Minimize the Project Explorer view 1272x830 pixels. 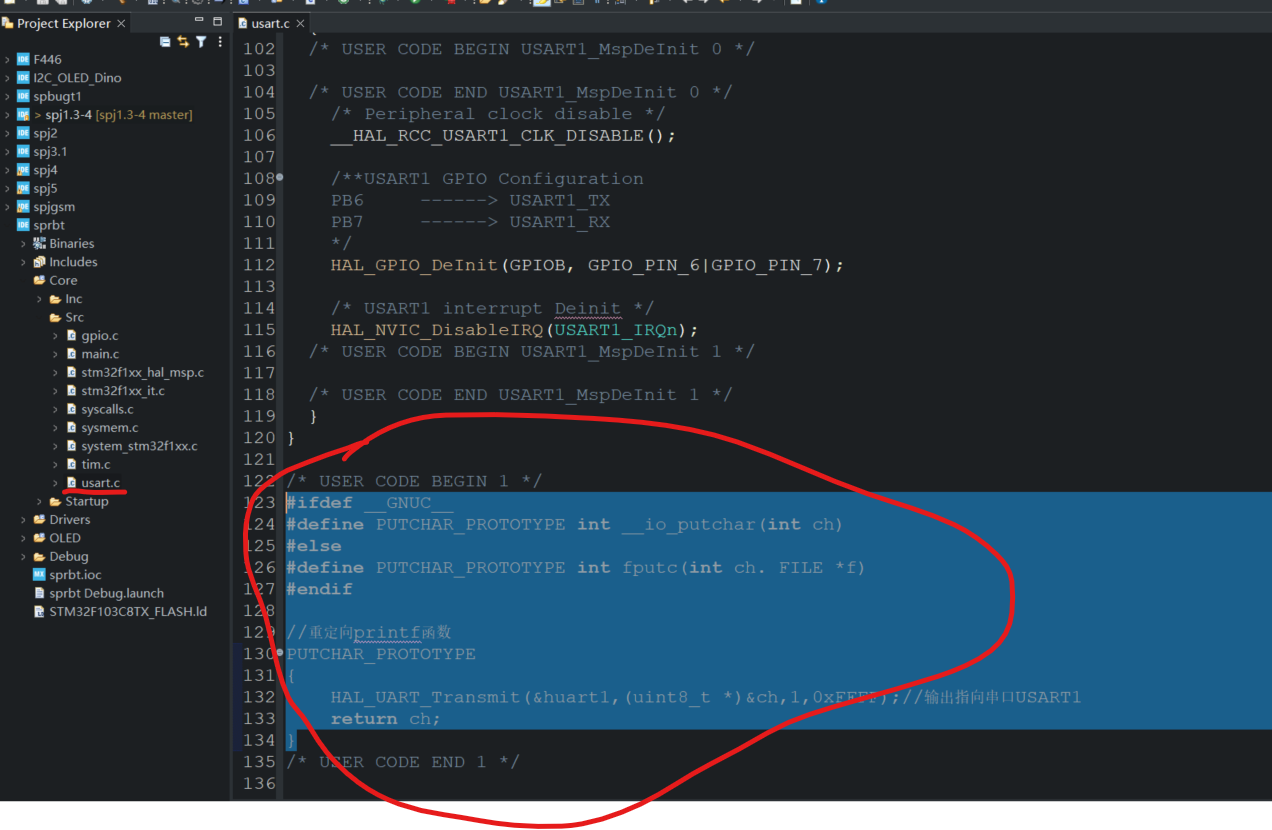198,21
